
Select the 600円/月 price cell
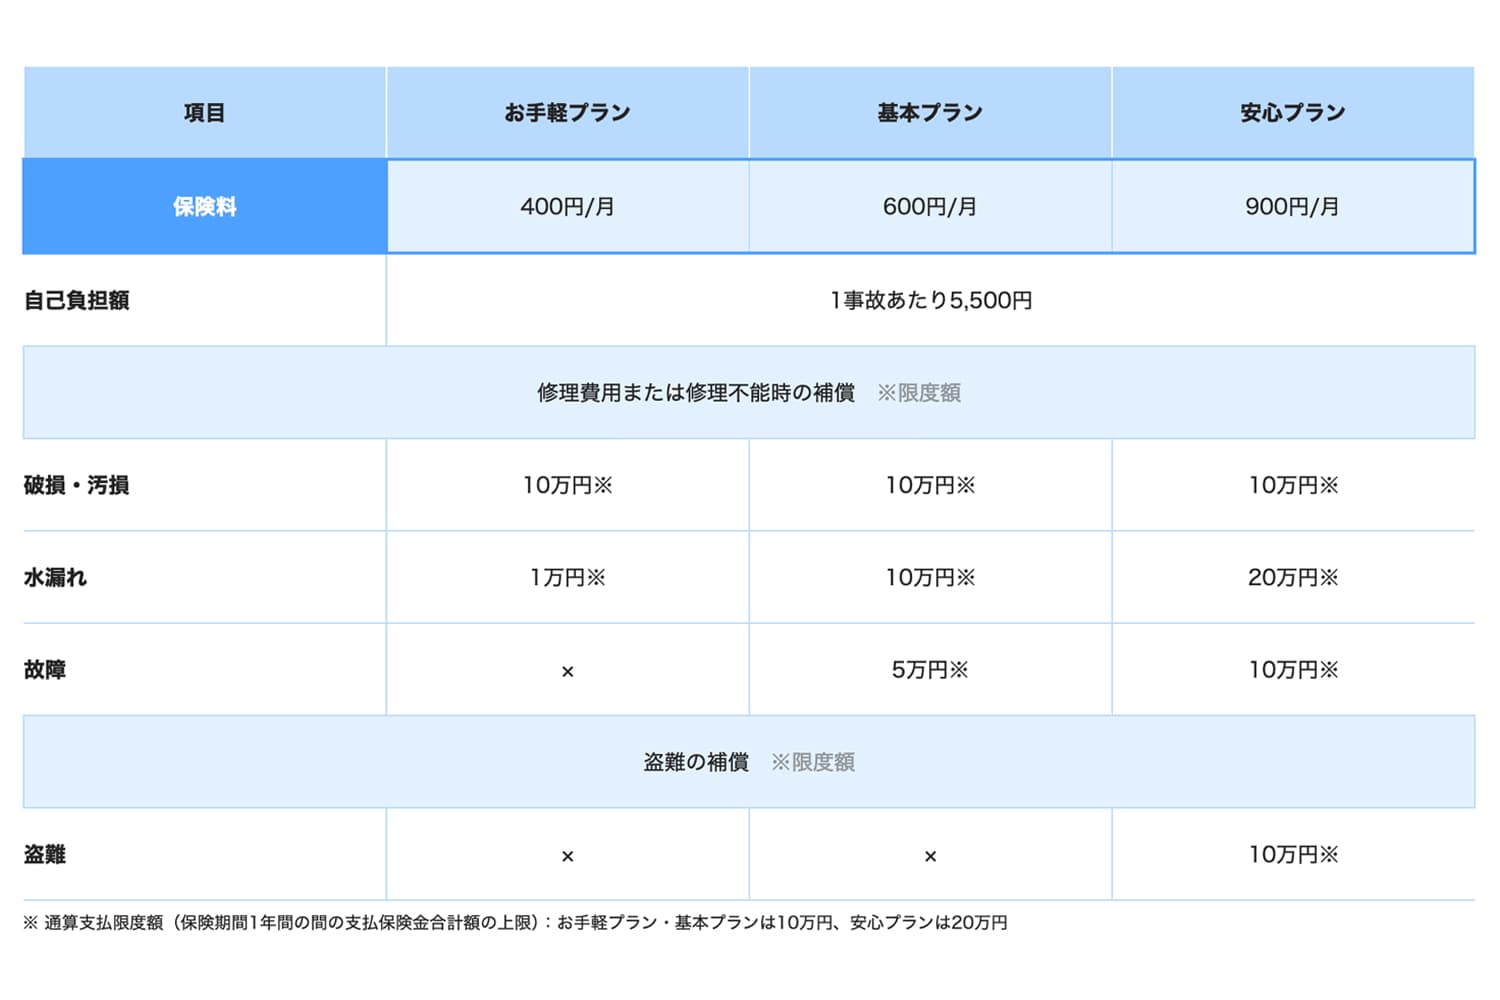(x=930, y=207)
